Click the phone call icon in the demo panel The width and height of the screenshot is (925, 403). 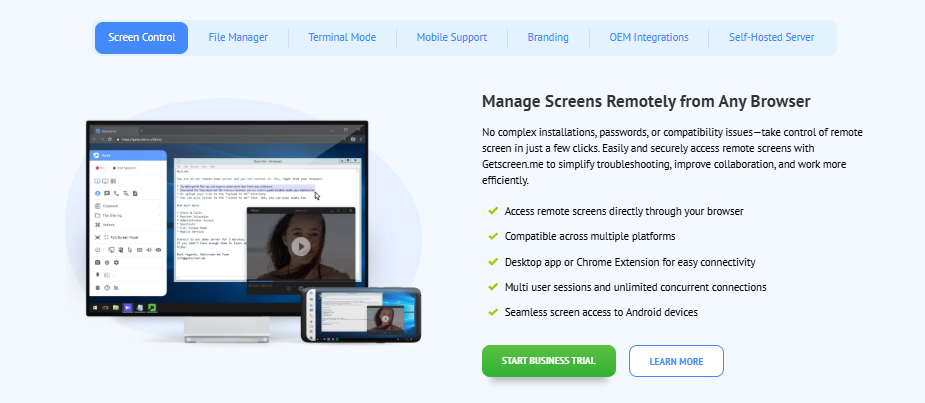click(x=116, y=194)
